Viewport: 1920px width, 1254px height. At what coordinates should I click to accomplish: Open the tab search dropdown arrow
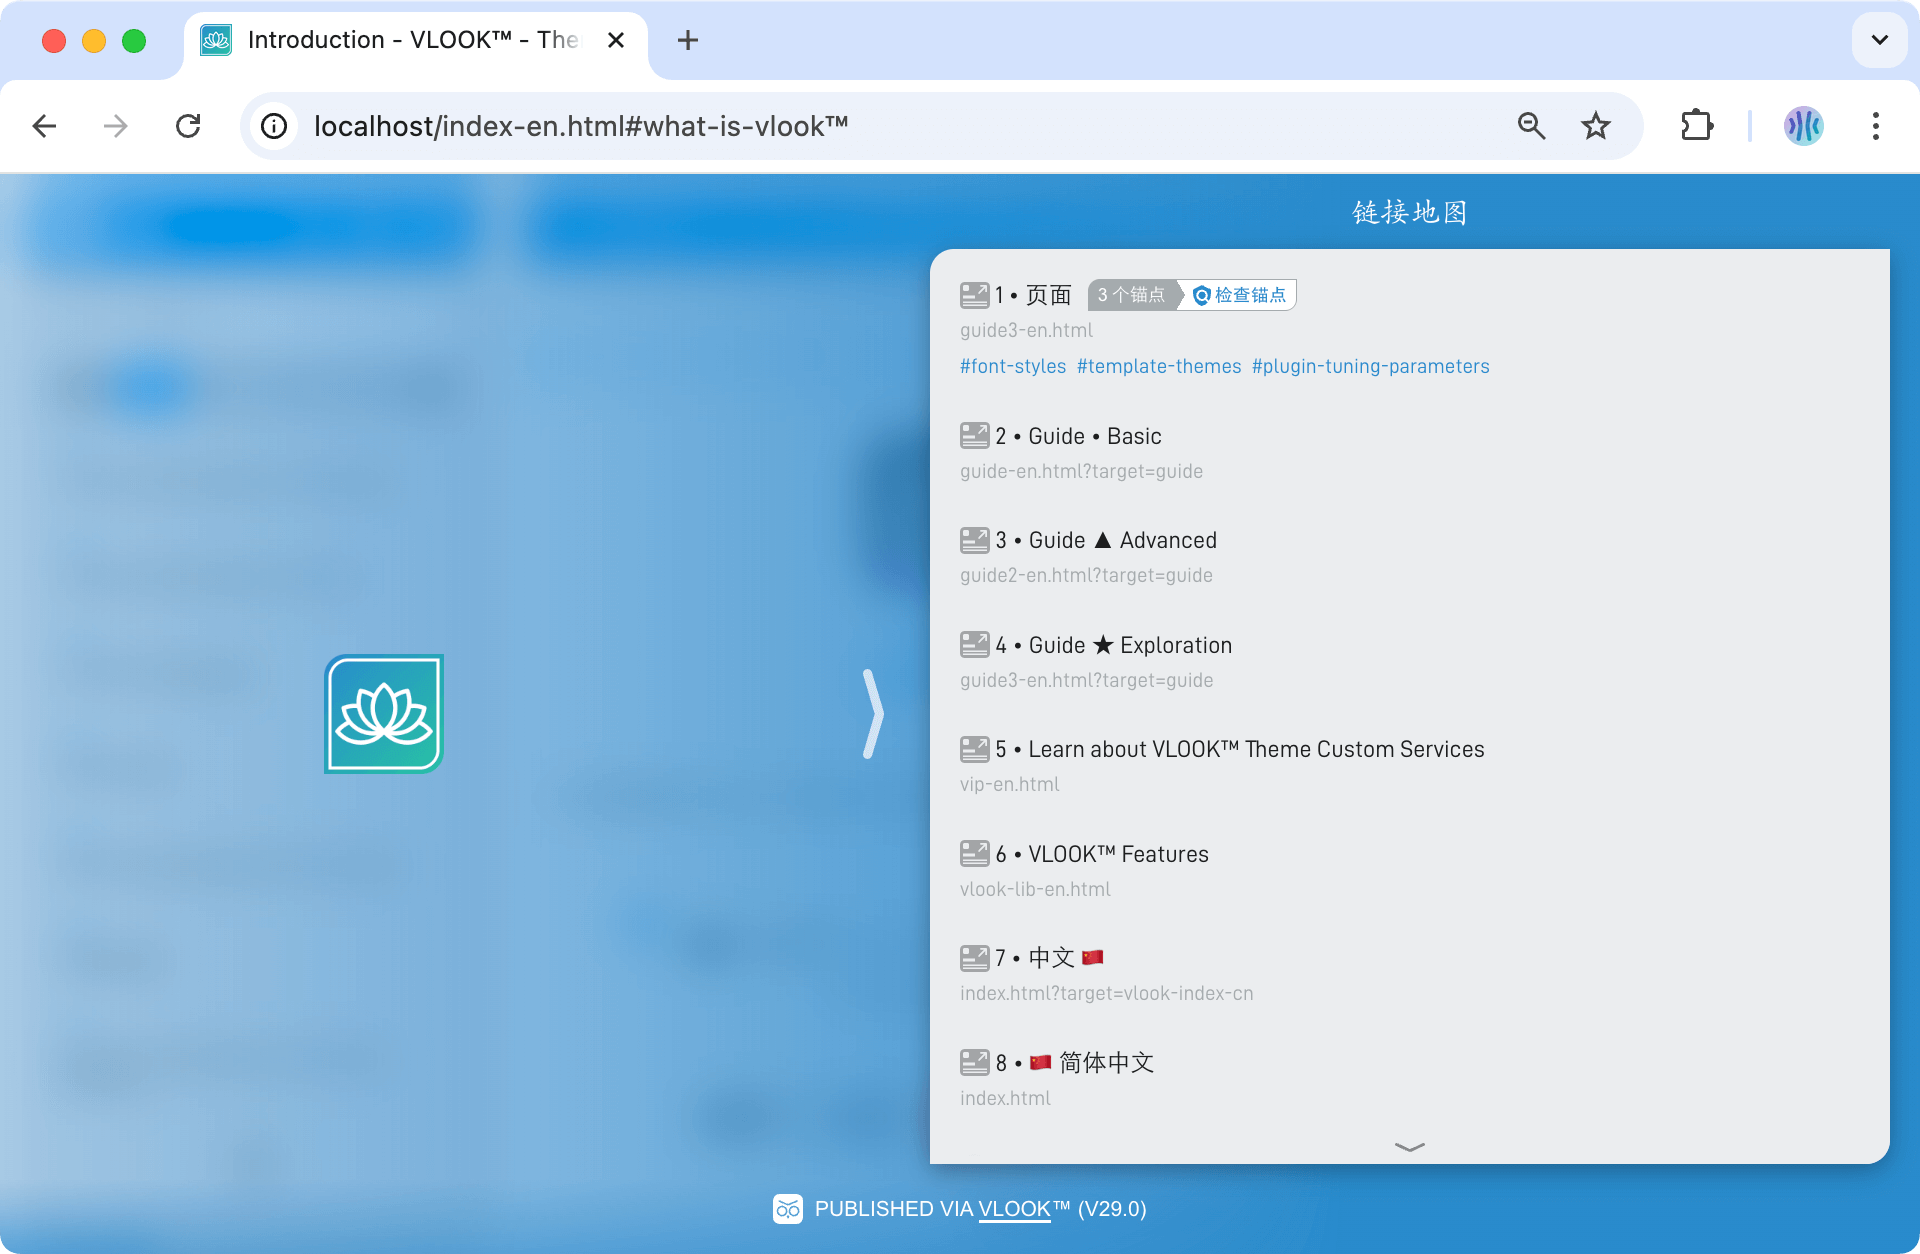click(1880, 40)
